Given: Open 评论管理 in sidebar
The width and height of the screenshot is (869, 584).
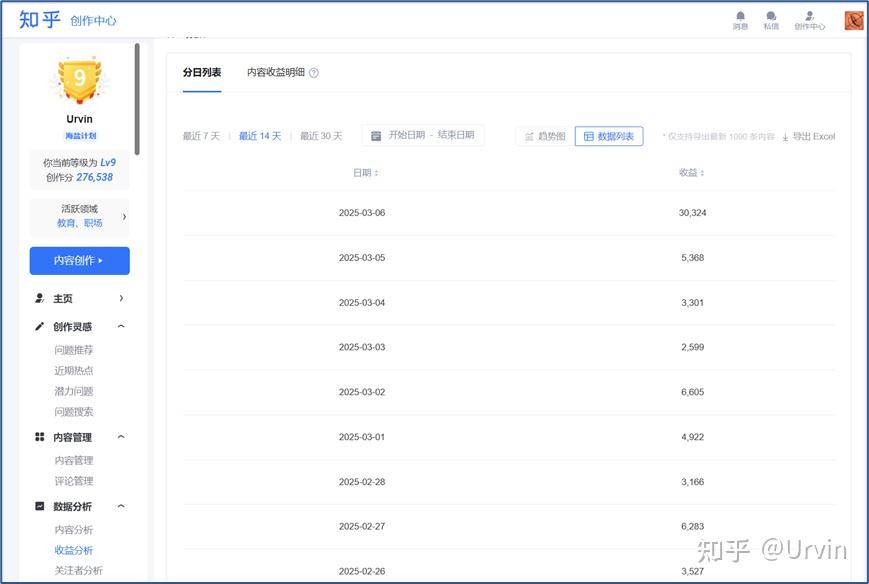Looking at the screenshot, I should click(74, 481).
